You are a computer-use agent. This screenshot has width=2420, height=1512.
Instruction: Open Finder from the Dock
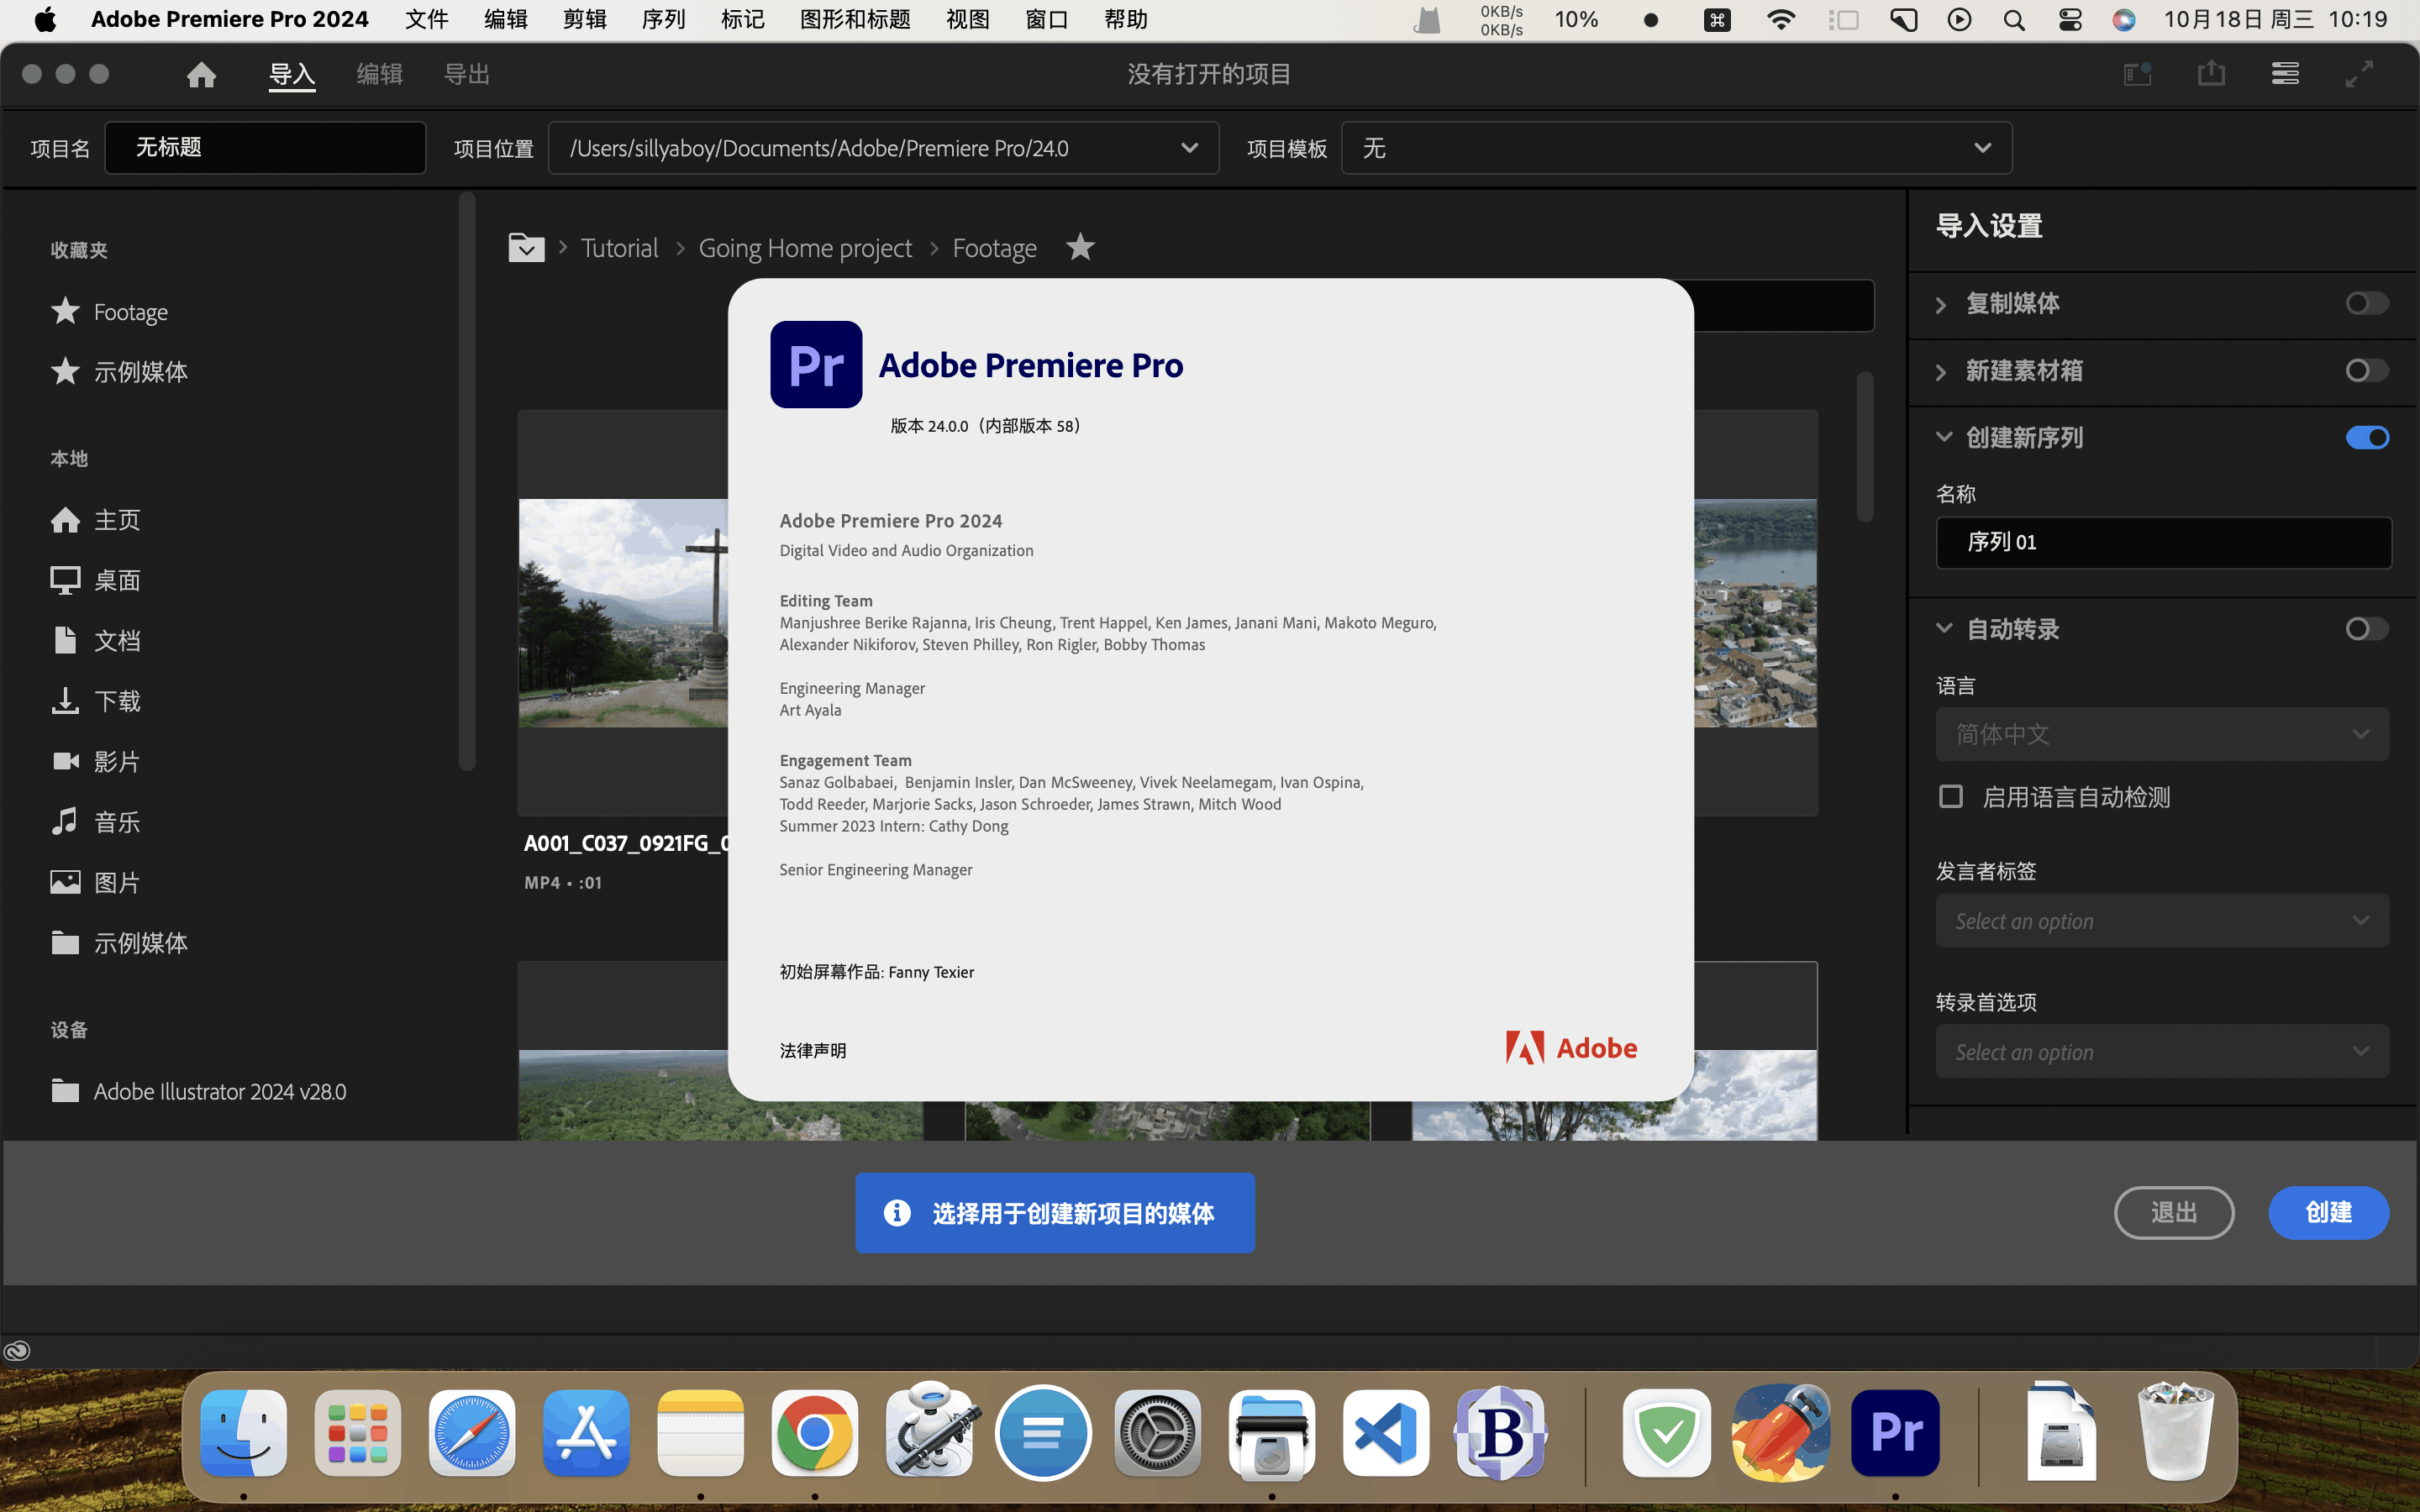click(x=243, y=1432)
